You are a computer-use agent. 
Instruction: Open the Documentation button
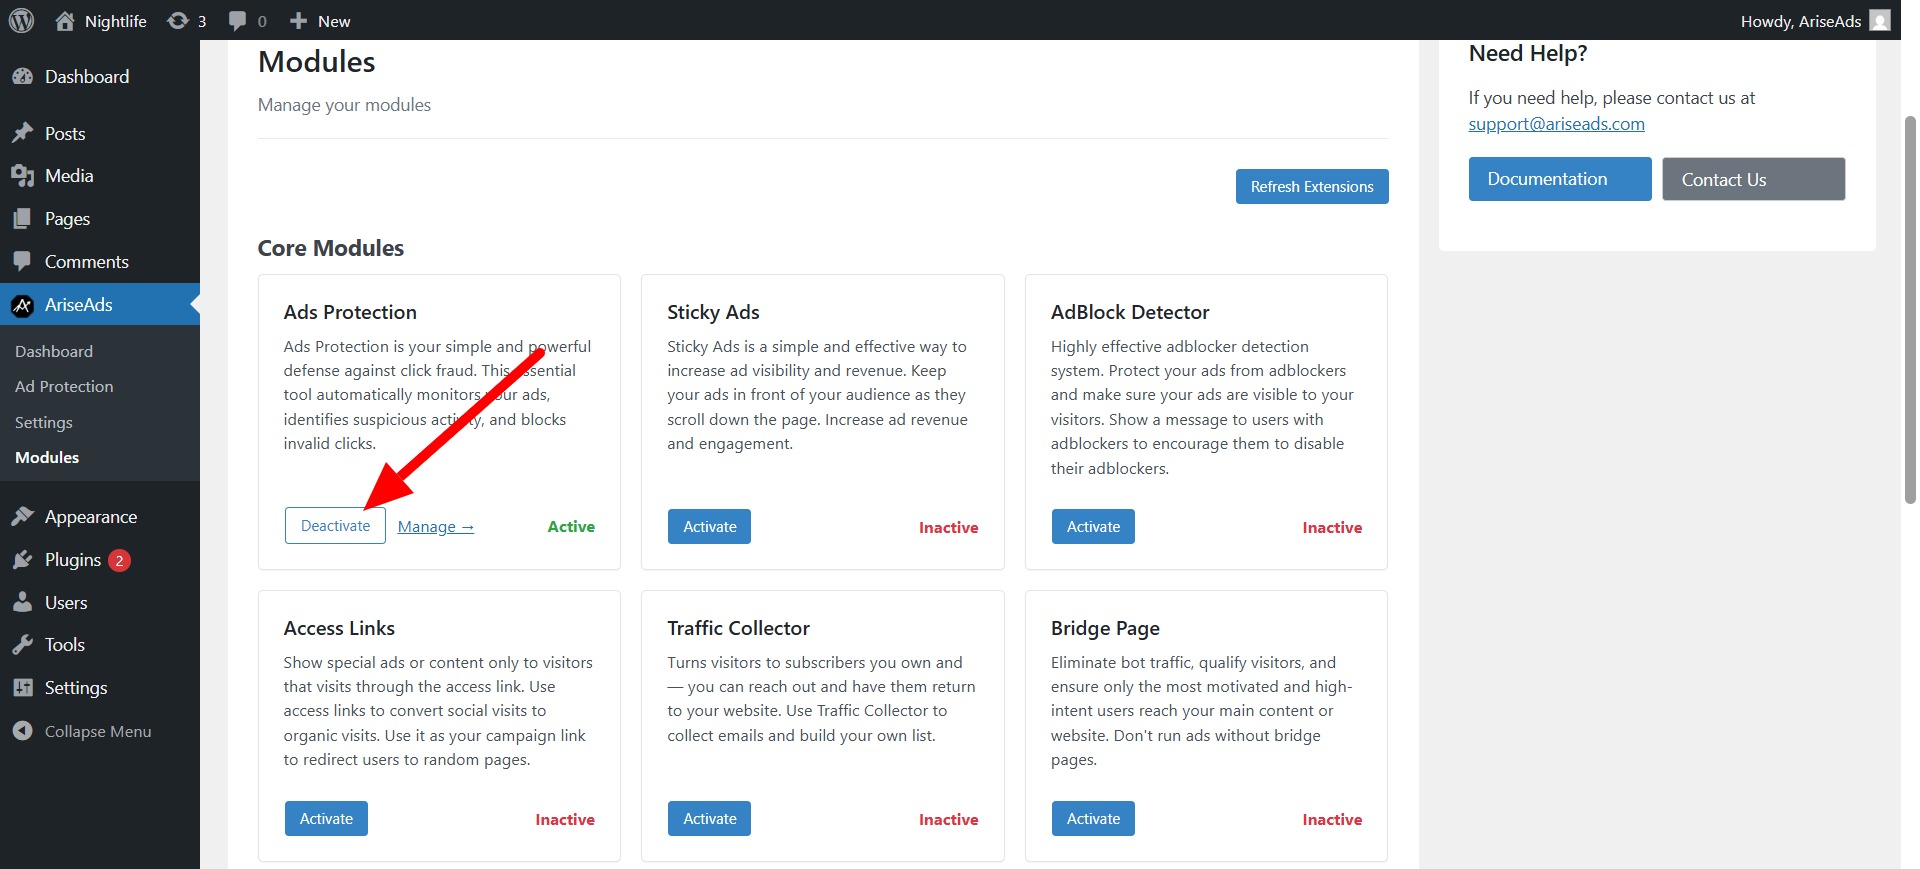tap(1560, 179)
